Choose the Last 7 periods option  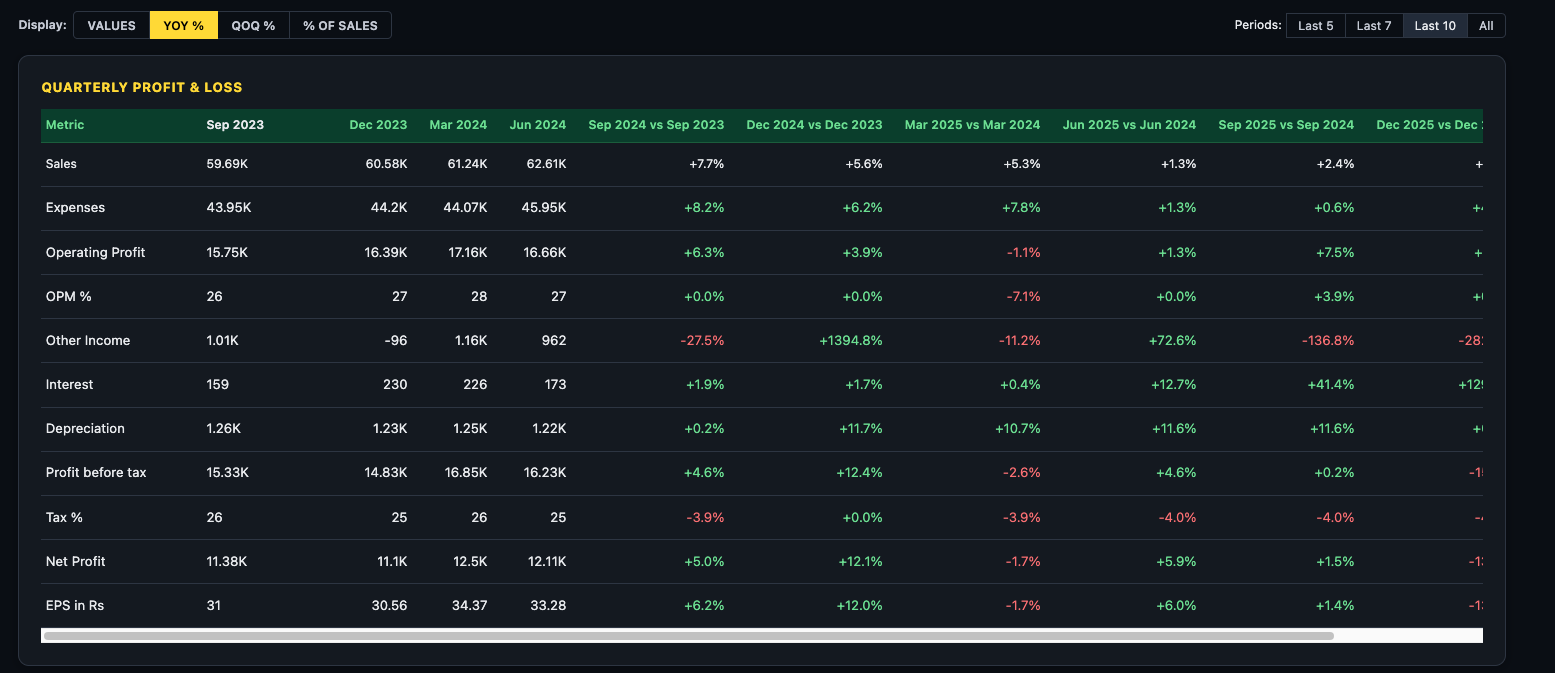click(1374, 25)
